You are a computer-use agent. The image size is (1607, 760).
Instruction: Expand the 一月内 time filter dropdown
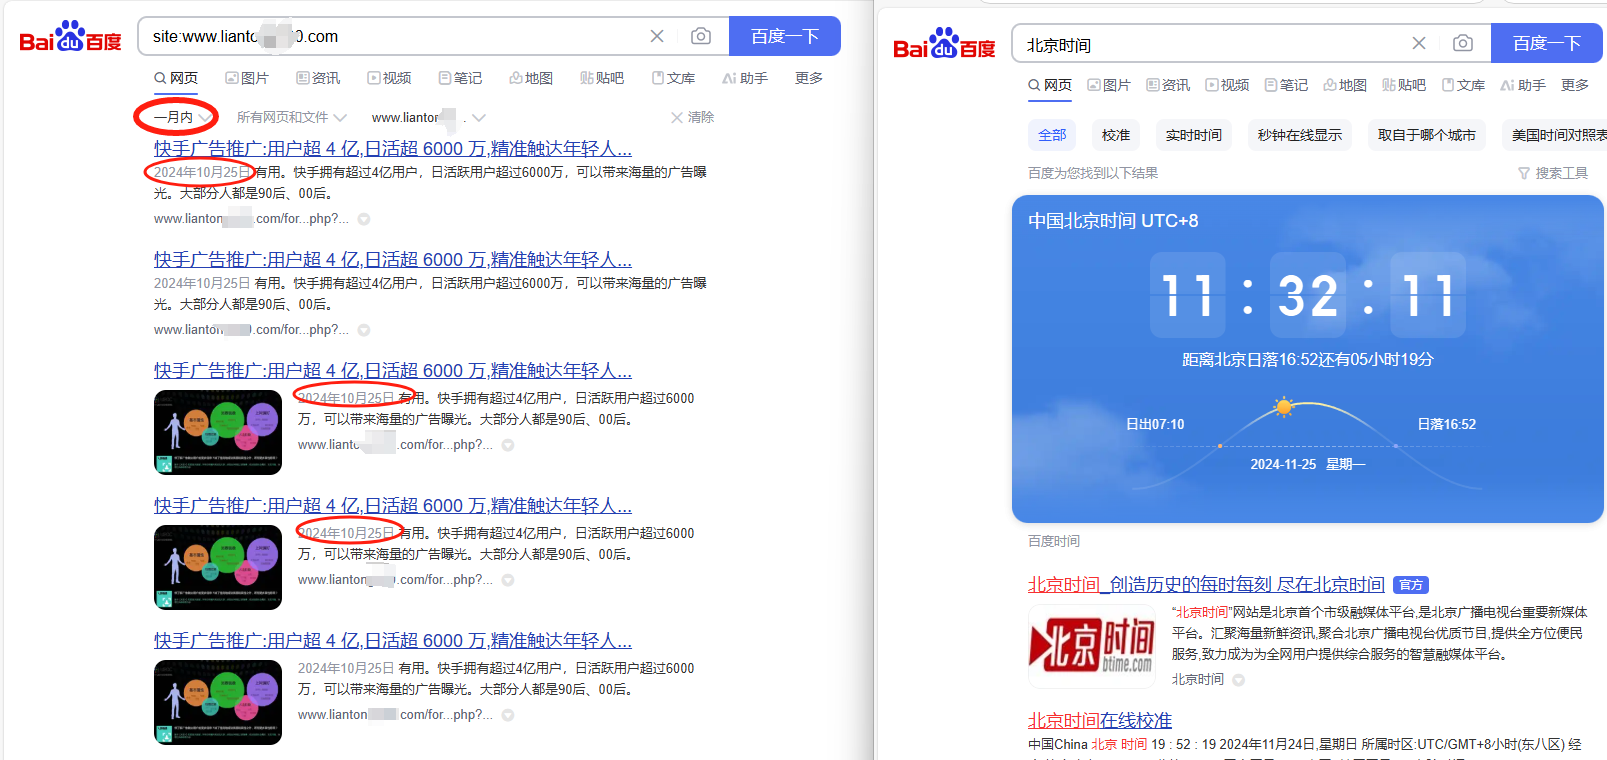(x=182, y=117)
